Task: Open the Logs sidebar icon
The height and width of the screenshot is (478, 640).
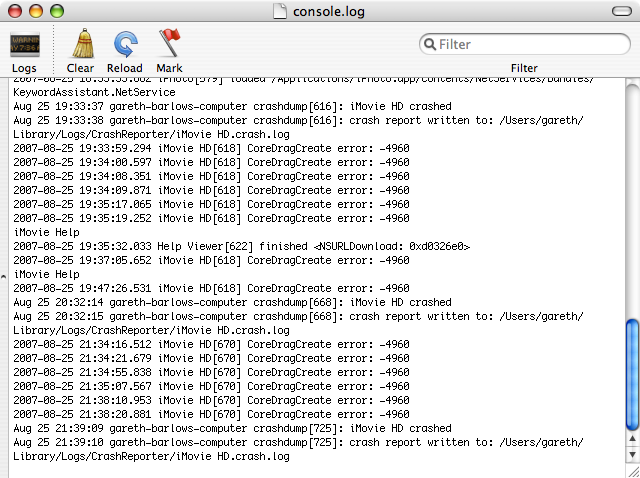Action: click(x=24, y=44)
